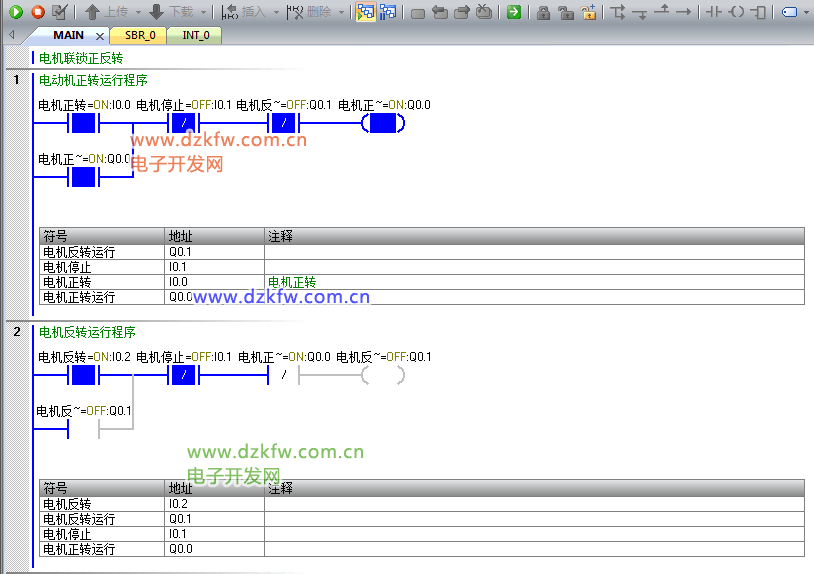Click the 删除 delete button
The height and width of the screenshot is (574, 814).
point(310,12)
